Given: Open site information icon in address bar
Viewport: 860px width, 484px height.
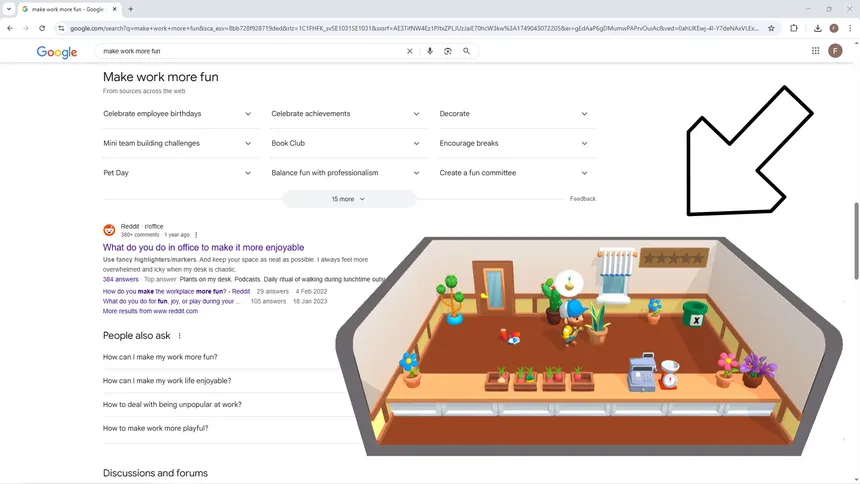Looking at the screenshot, I should tap(61, 28).
